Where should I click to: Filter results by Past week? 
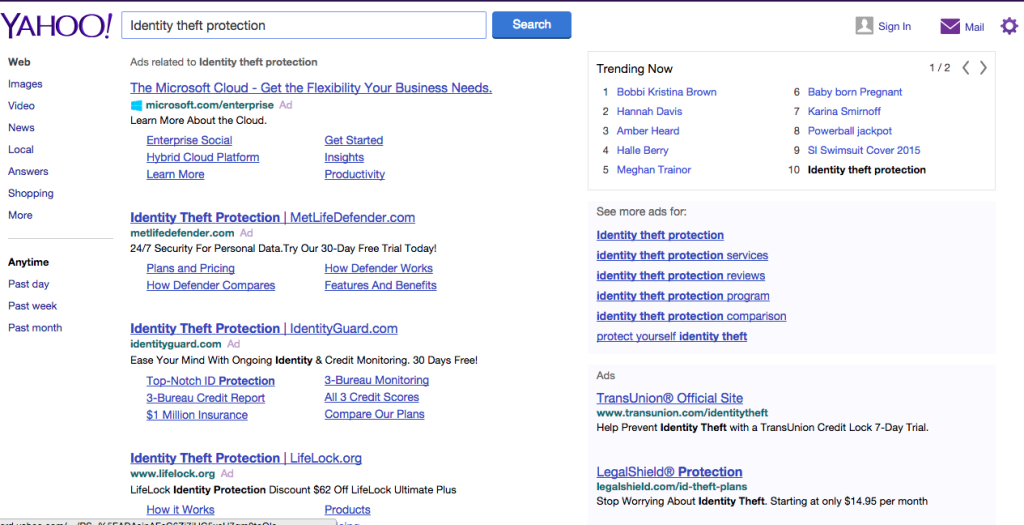click(33, 306)
